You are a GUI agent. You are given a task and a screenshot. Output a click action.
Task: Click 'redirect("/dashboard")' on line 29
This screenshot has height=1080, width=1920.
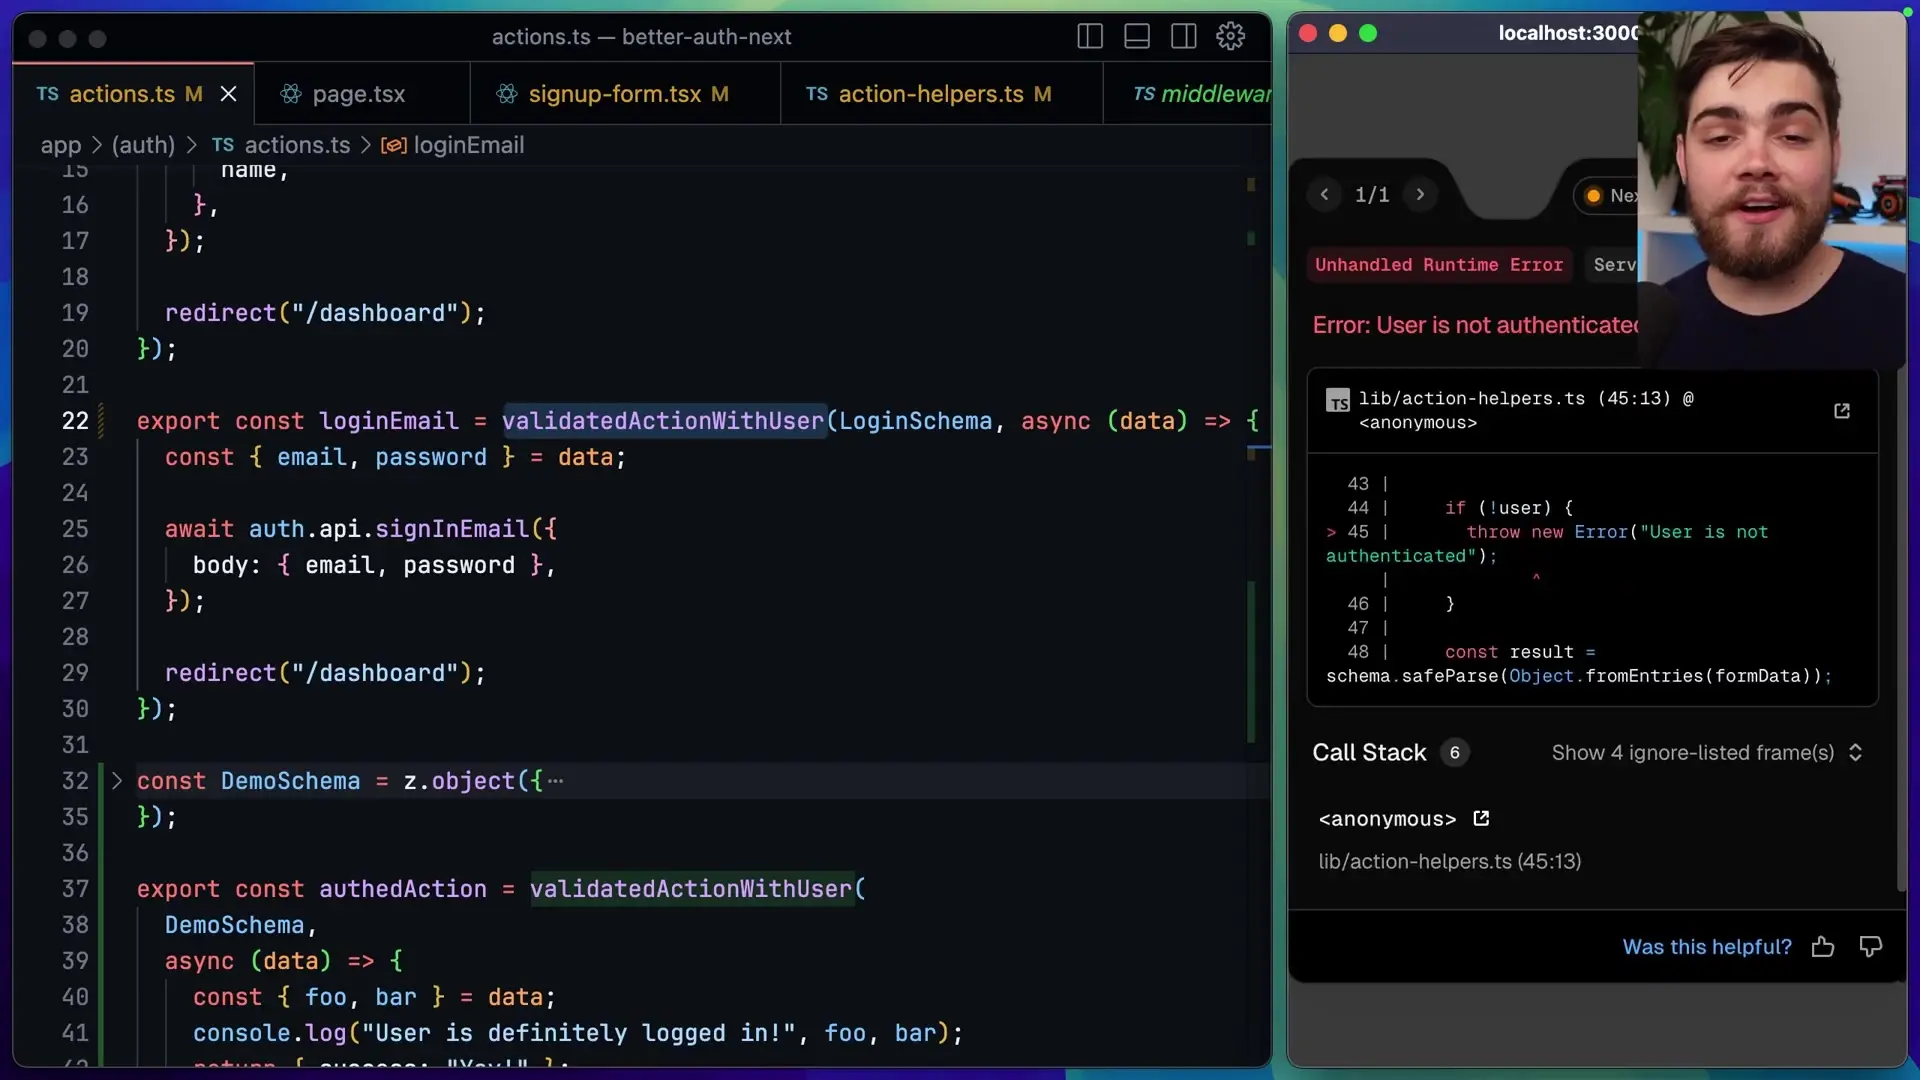tap(325, 673)
